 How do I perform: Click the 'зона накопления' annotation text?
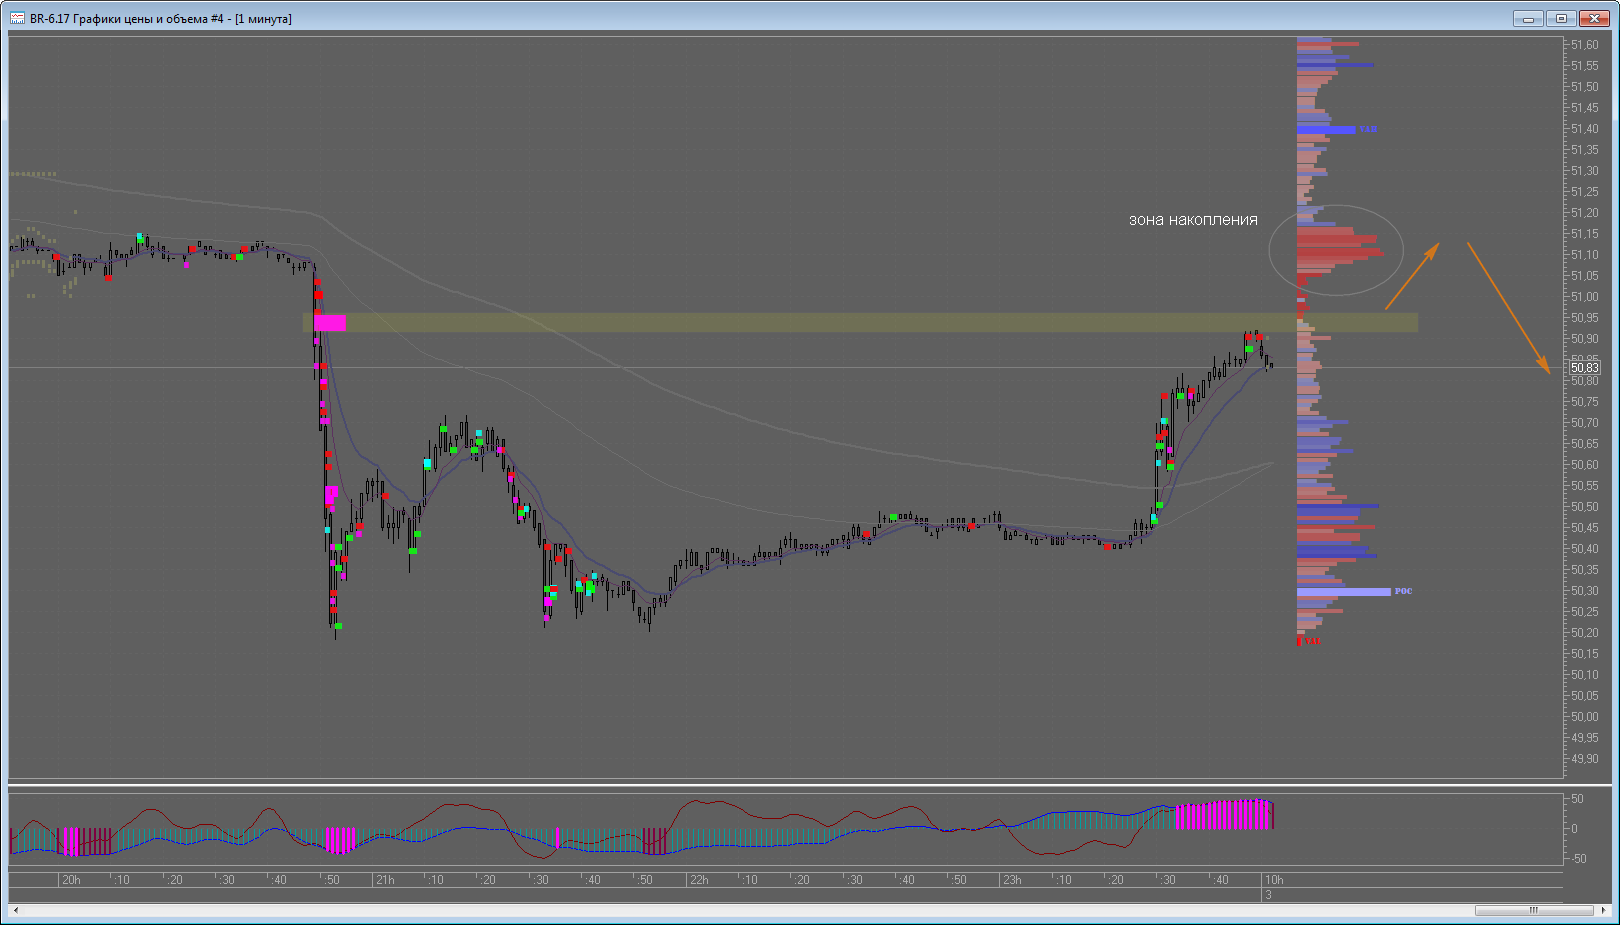point(1193,220)
